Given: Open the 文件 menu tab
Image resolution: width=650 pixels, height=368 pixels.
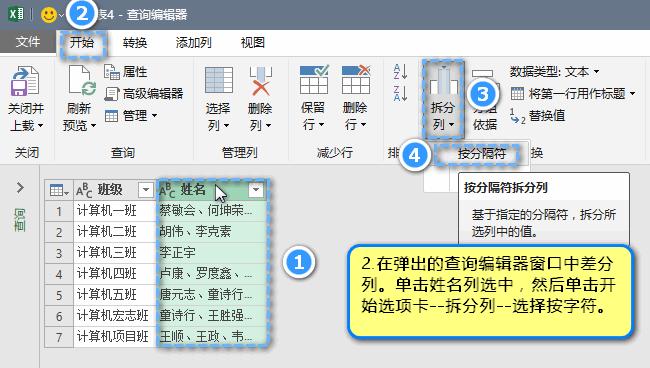Looking at the screenshot, I should (28, 42).
